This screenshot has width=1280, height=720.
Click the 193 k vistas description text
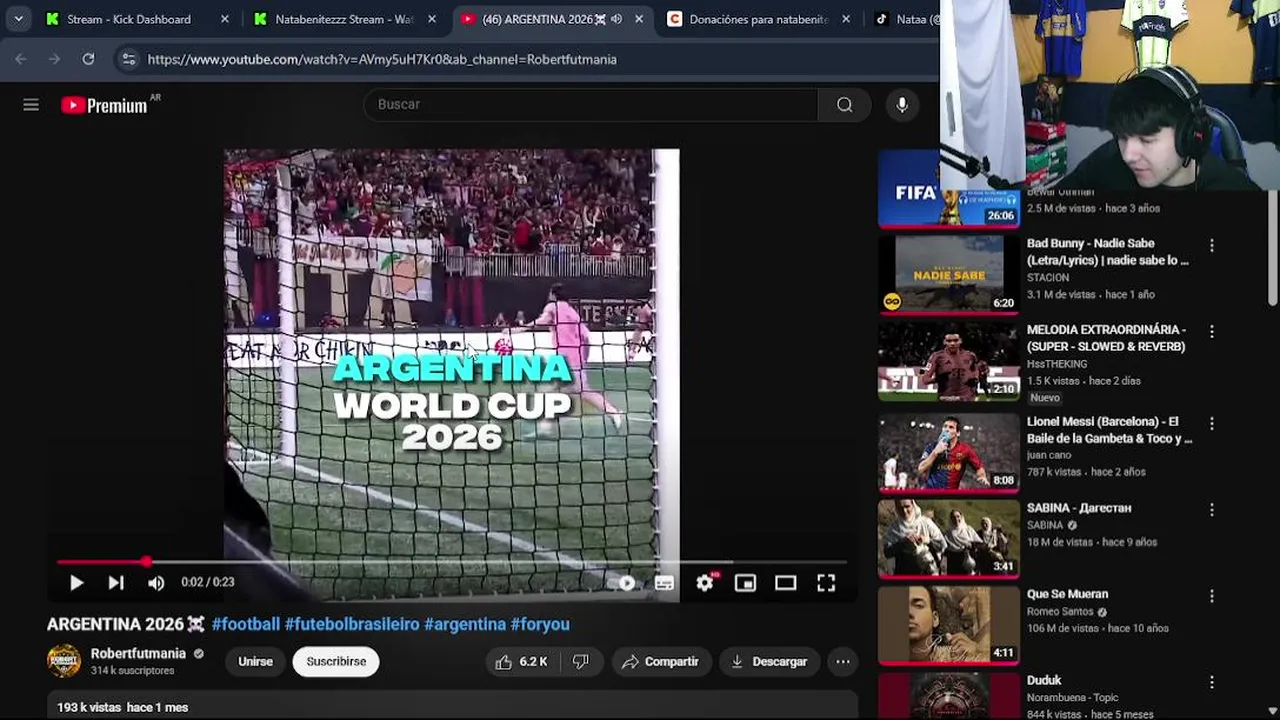pyautogui.click(x=122, y=707)
